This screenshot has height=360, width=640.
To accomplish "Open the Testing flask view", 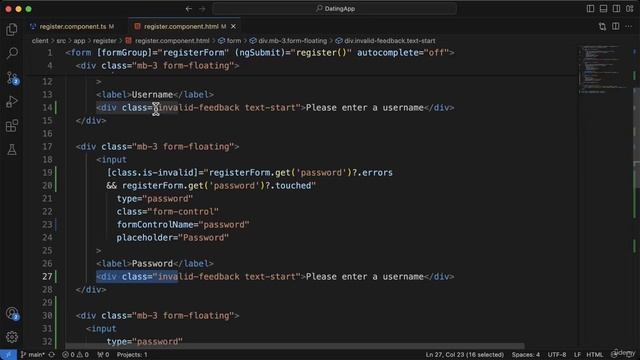I will [x=12, y=149].
